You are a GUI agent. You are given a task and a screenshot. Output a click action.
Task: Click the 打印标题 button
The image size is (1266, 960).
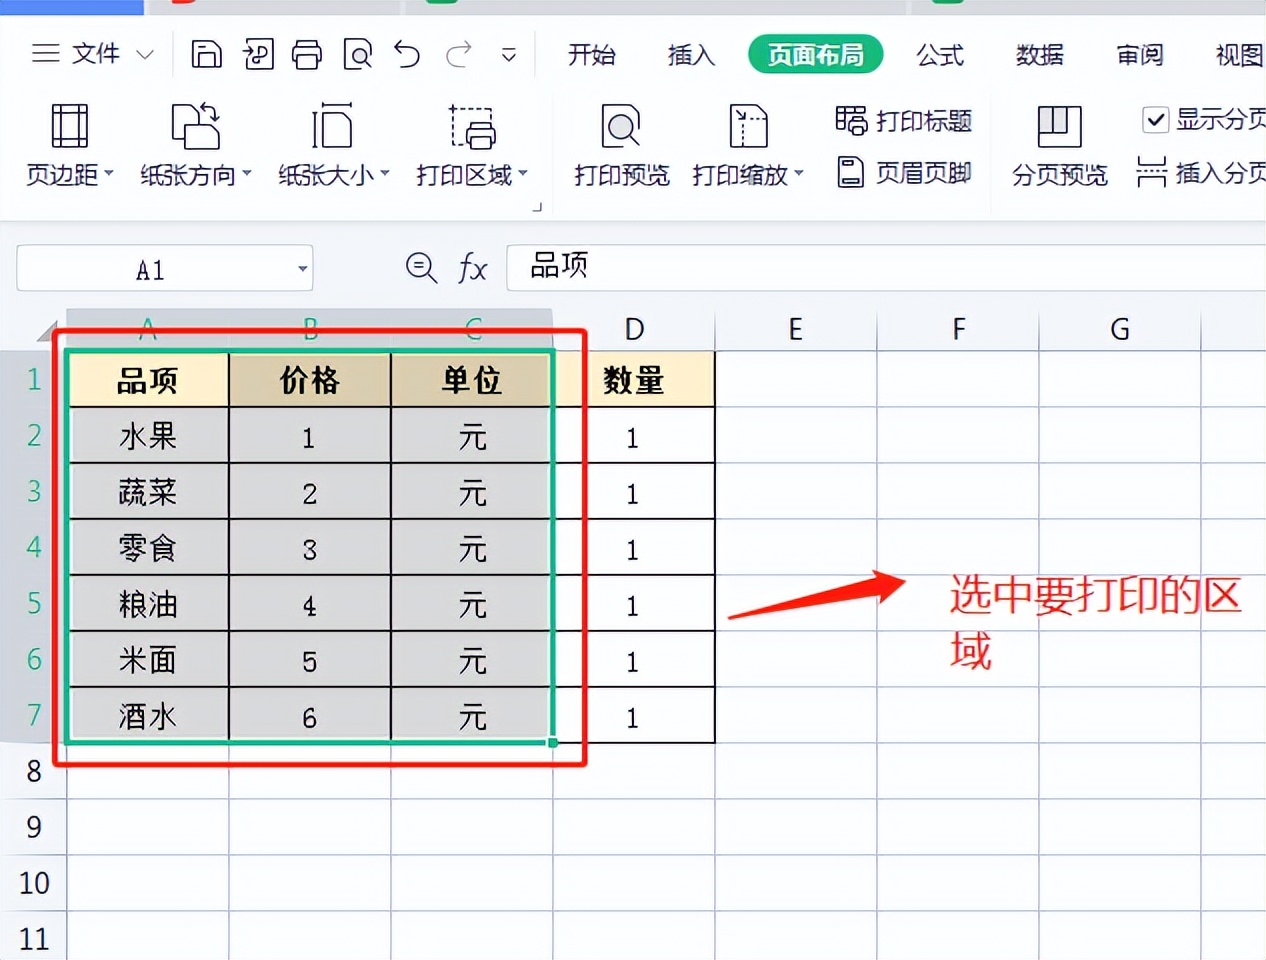(903, 121)
